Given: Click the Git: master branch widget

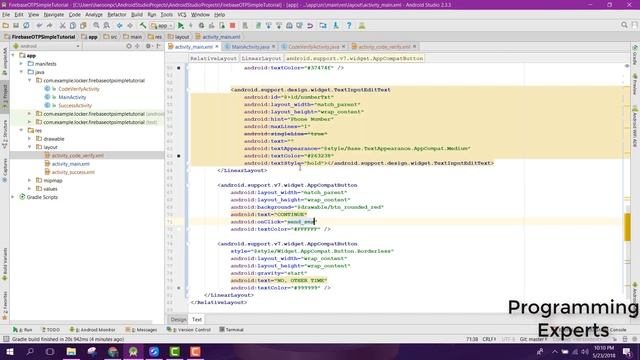Looking at the screenshot, I should pos(533,339).
